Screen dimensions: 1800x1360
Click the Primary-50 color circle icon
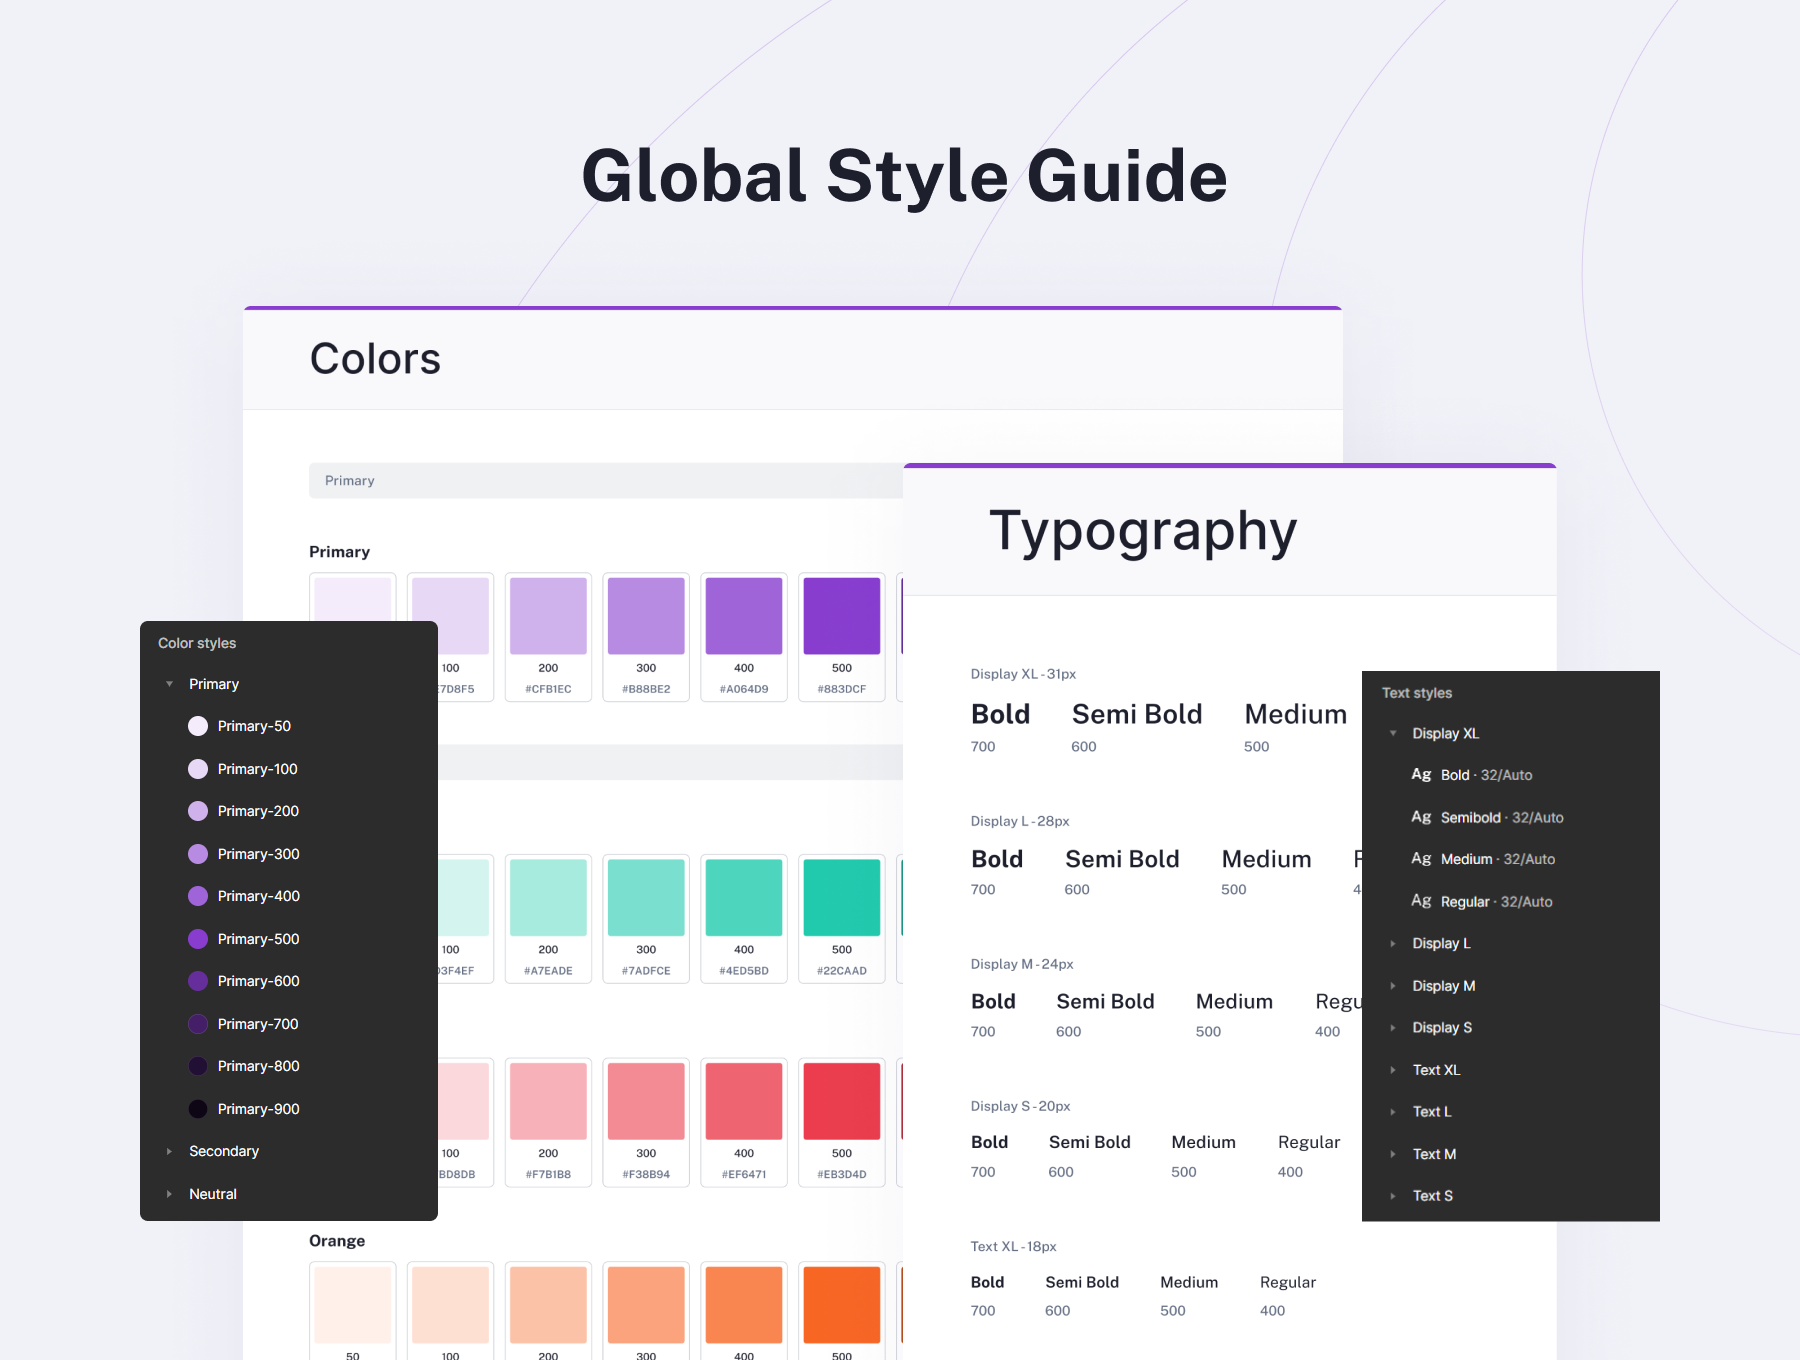[198, 726]
